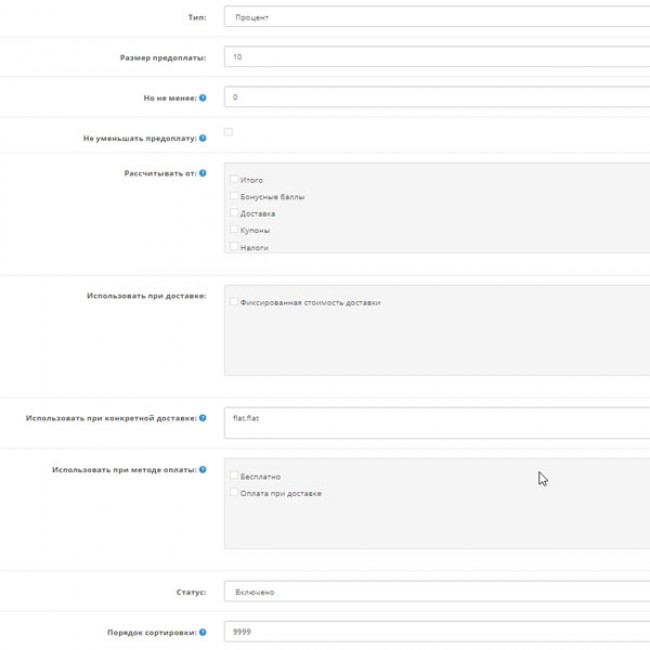The image size is (650, 650).
Task: Click help icon beside "Порядок сортировки"
Action: pyautogui.click(x=203, y=632)
